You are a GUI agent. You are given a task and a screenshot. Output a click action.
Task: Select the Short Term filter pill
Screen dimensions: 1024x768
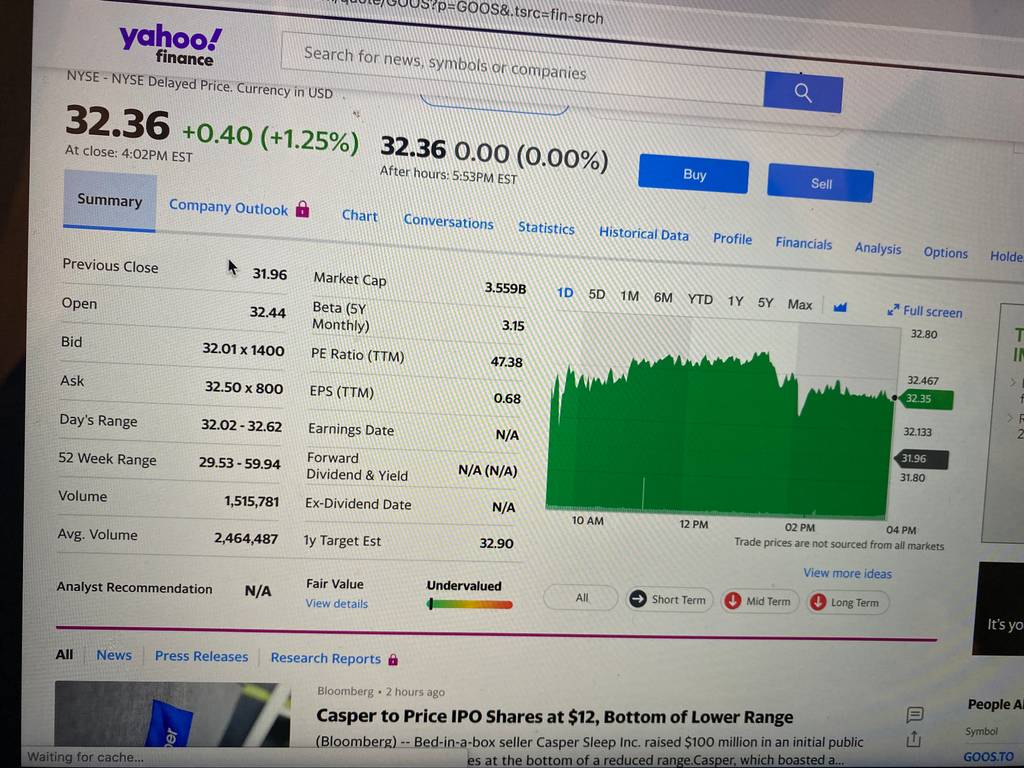click(x=668, y=600)
